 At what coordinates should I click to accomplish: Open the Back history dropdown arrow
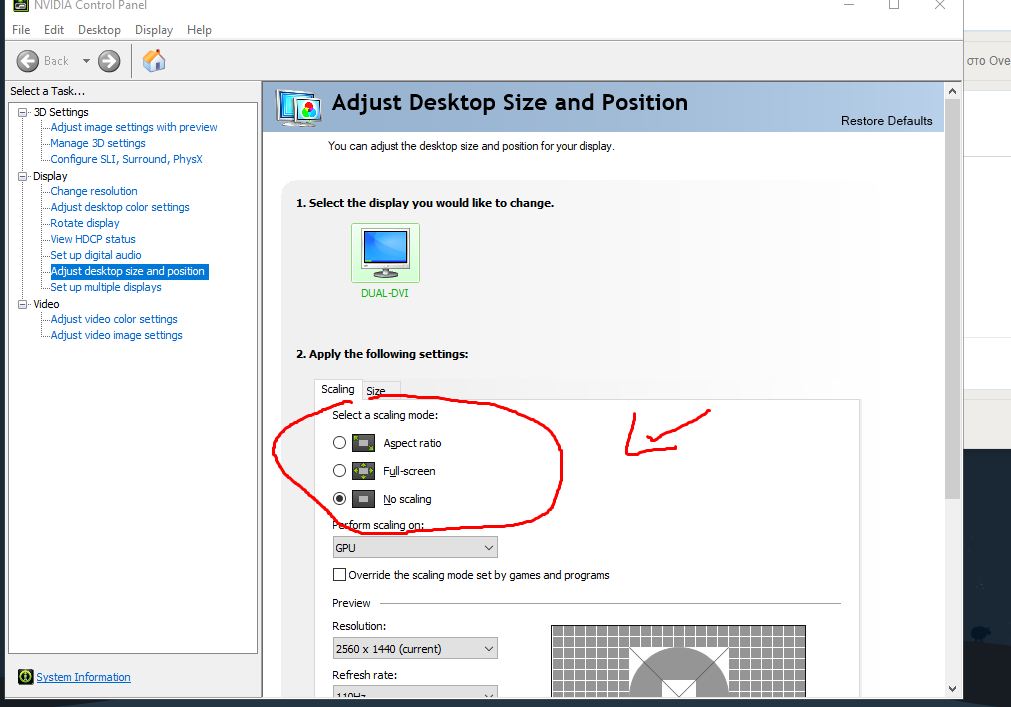click(86, 61)
